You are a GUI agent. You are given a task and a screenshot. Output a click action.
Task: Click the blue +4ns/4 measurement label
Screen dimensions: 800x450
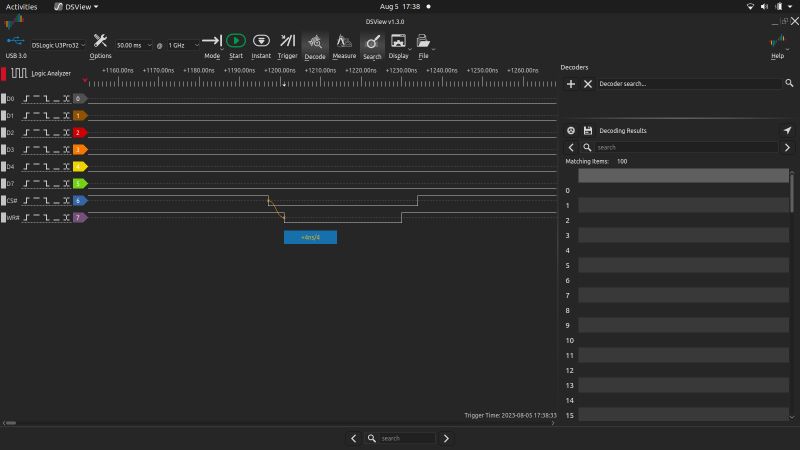click(310, 237)
